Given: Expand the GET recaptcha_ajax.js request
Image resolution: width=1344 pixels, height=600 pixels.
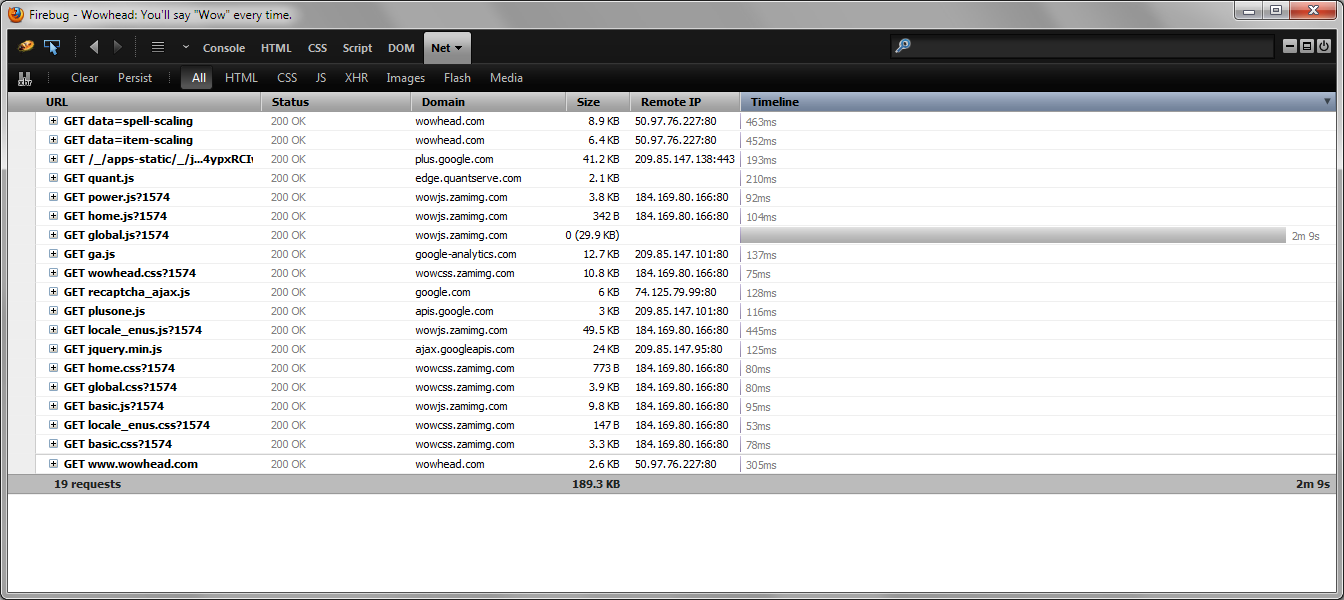Looking at the screenshot, I should 53,292.
